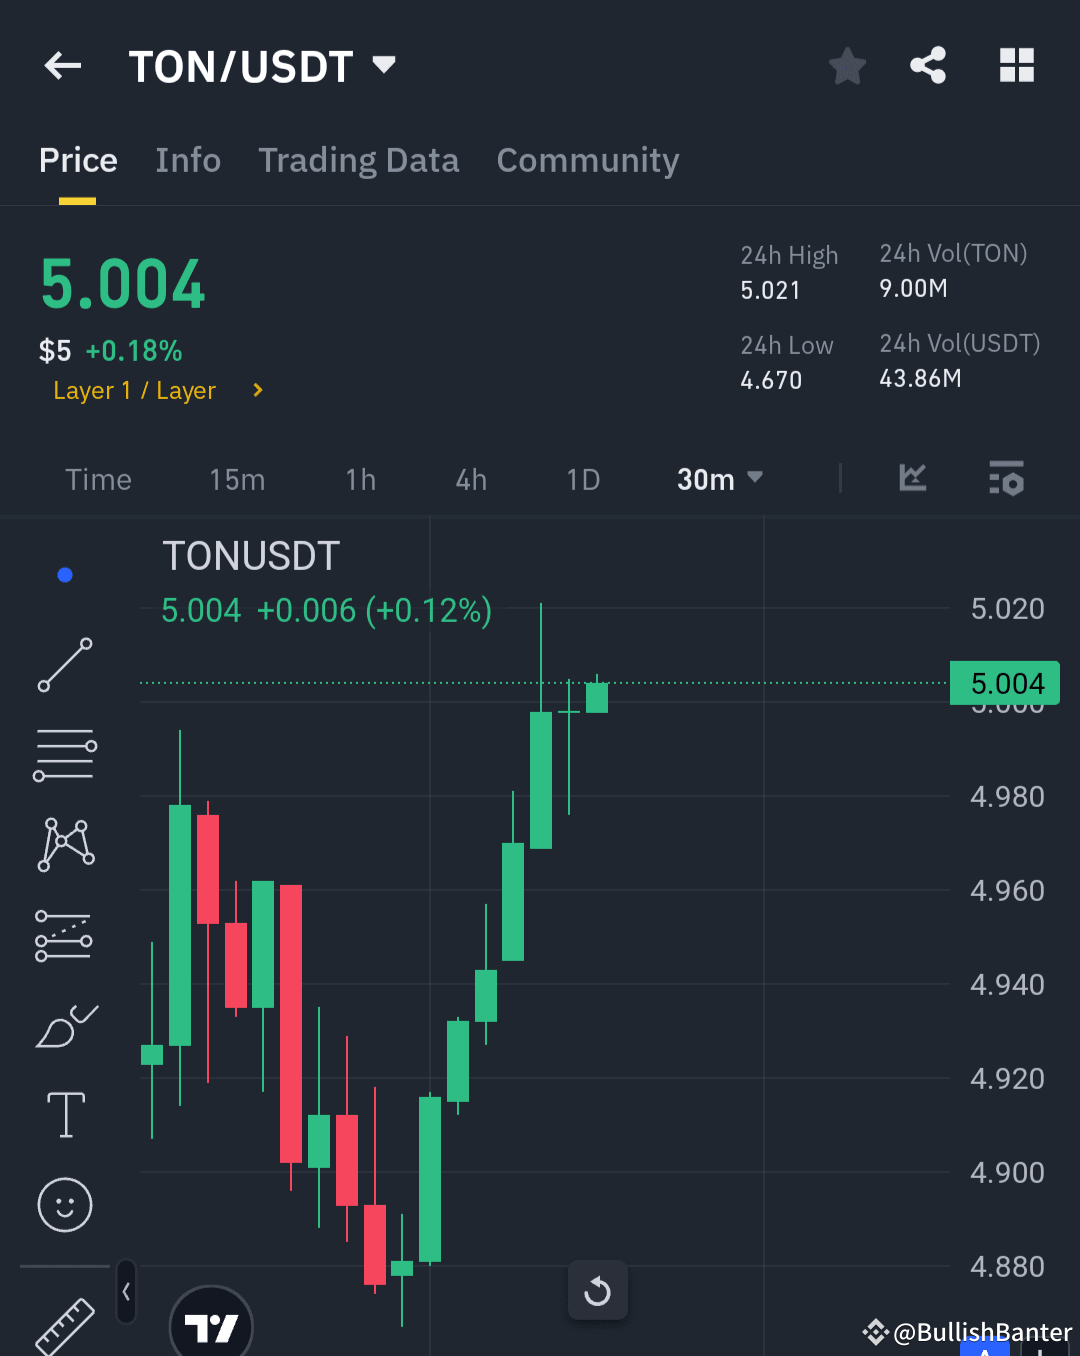Select the horizontal lines drawing tool
The width and height of the screenshot is (1080, 1356).
[64, 754]
